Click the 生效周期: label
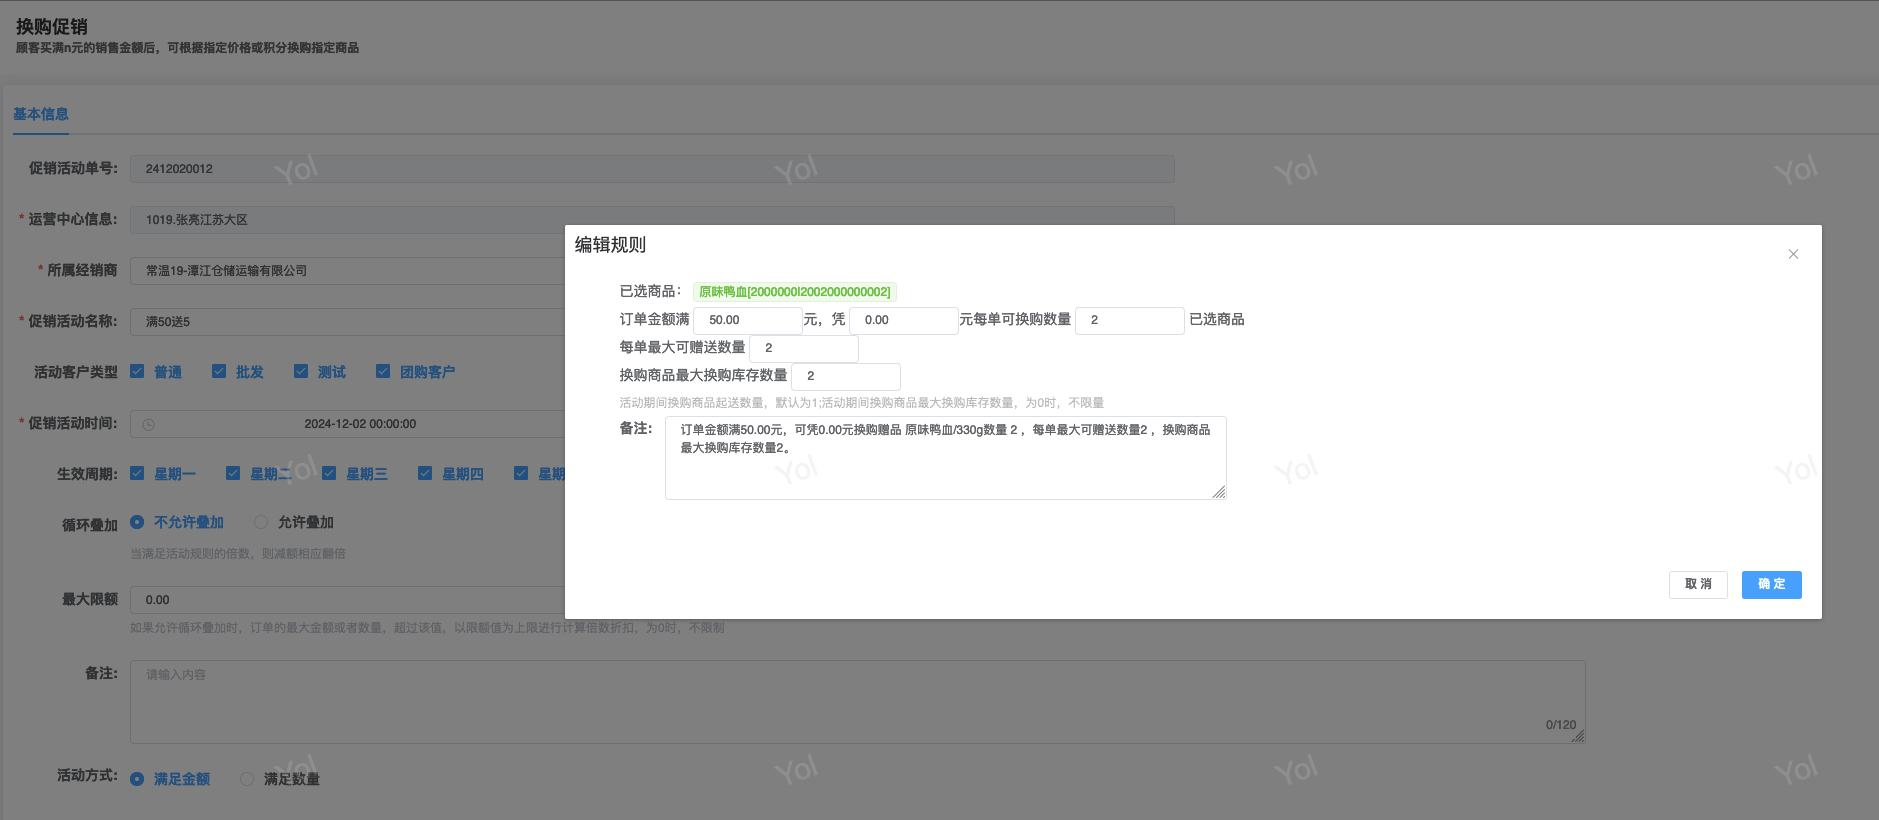The width and height of the screenshot is (1879, 820). (x=87, y=474)
